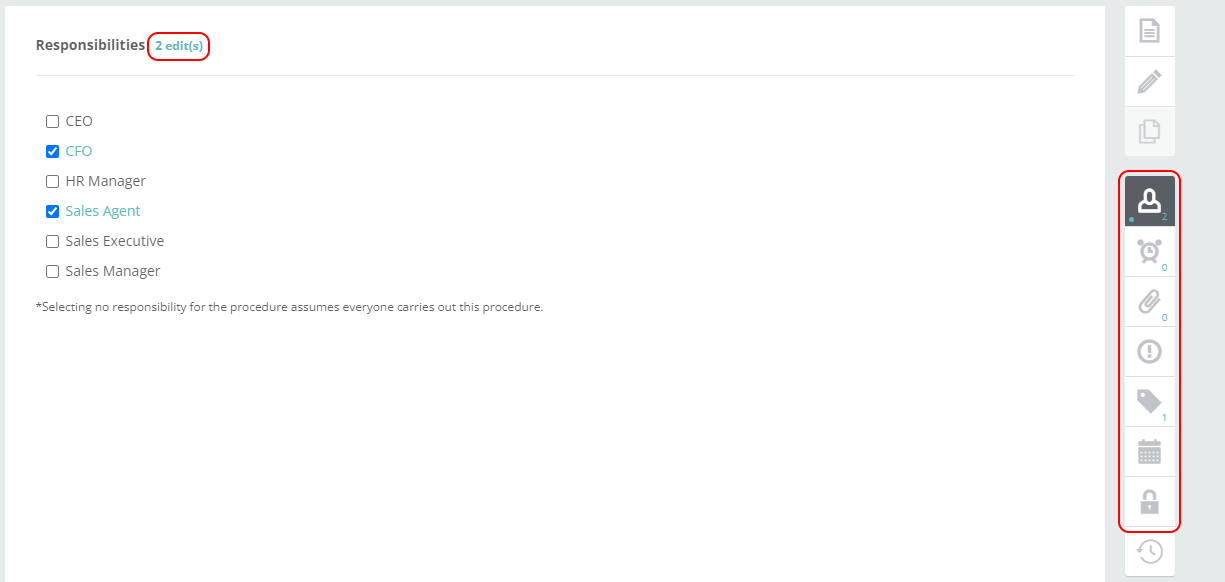Screen dimensions: 1225x582
Task: Tick the HR Manager checkbox
Action: point(53,182)
